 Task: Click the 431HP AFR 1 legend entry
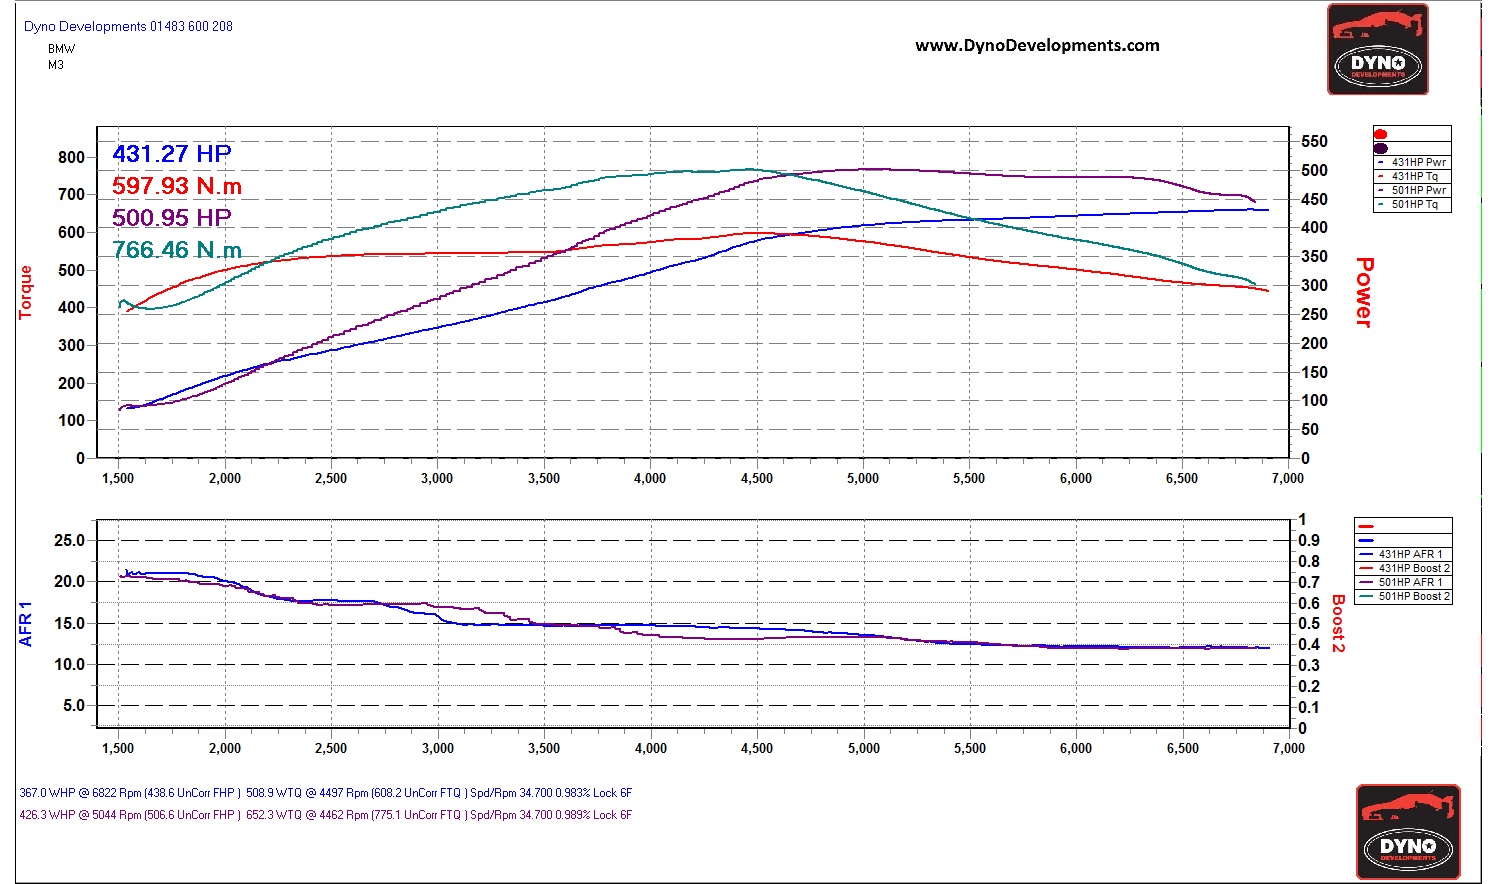[1409, 554]
